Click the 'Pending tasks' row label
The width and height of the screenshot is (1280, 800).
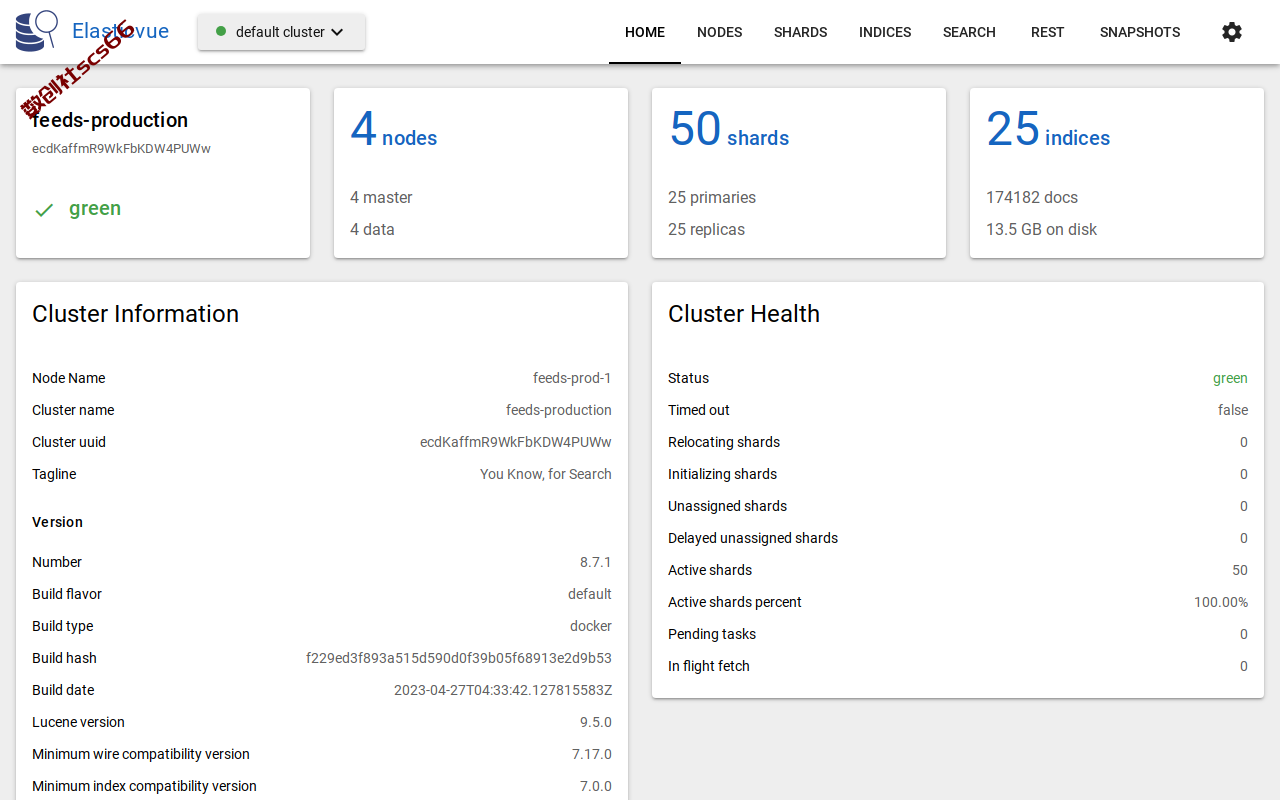tap(712, 634)
